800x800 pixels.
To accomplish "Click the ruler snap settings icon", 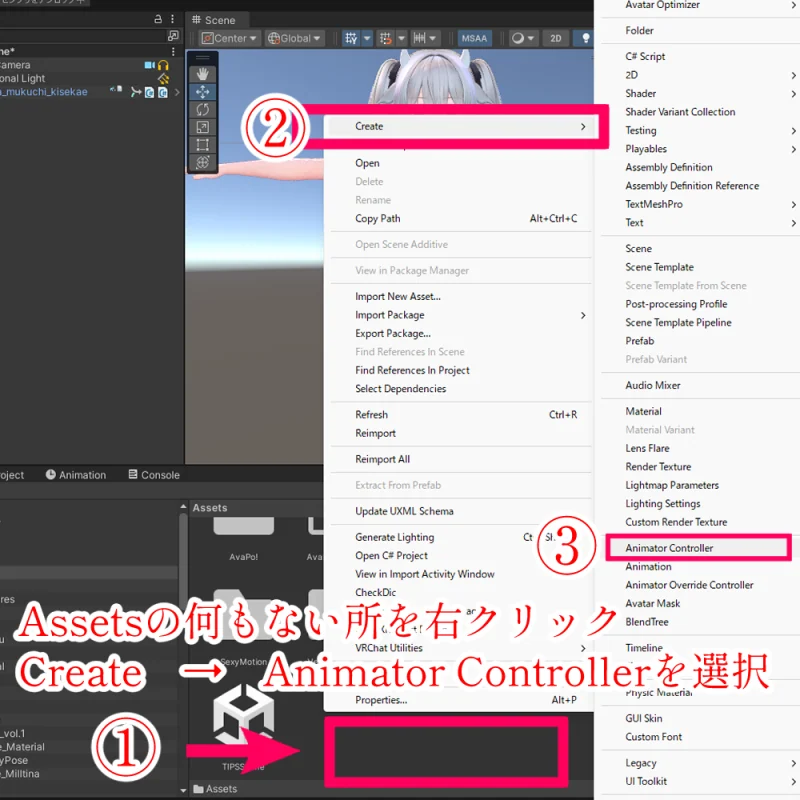I will coord(419,38).
